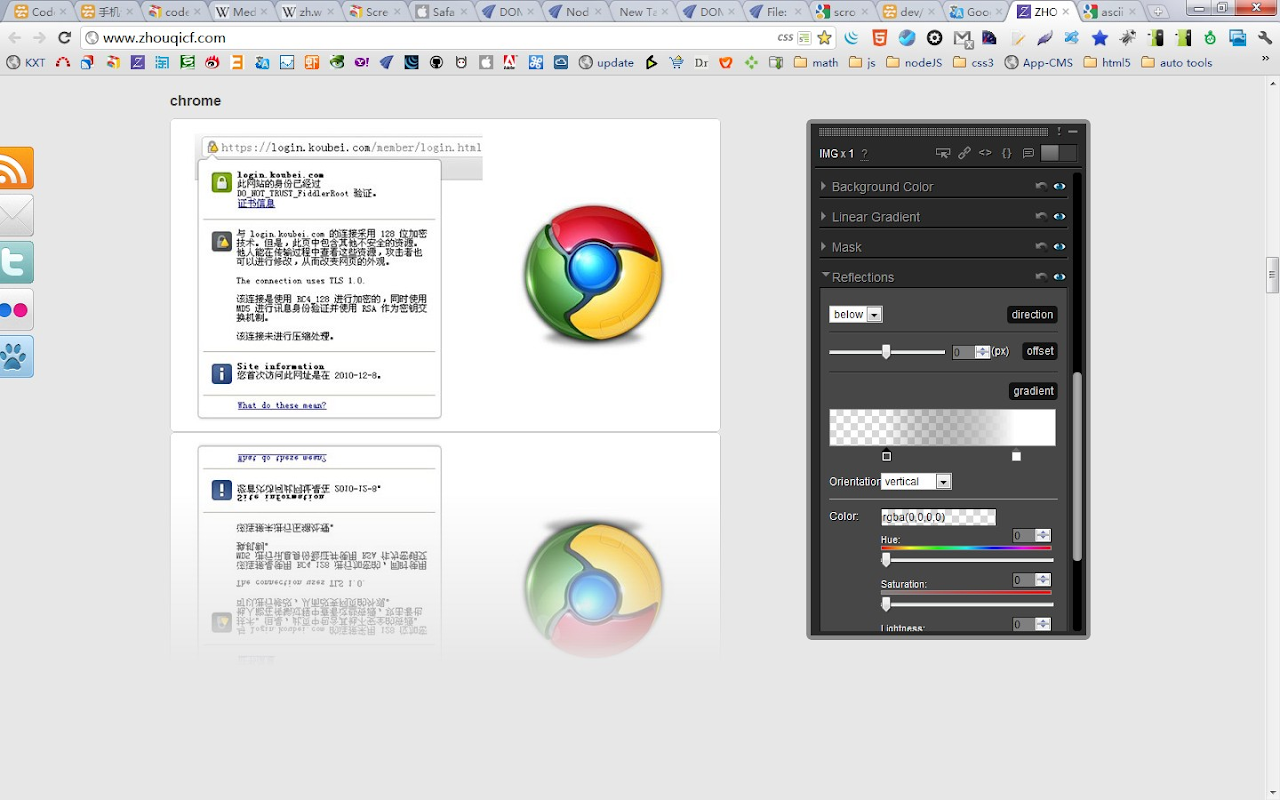Click the offset slider handle
1280x800 pixels.
(886, 351)
